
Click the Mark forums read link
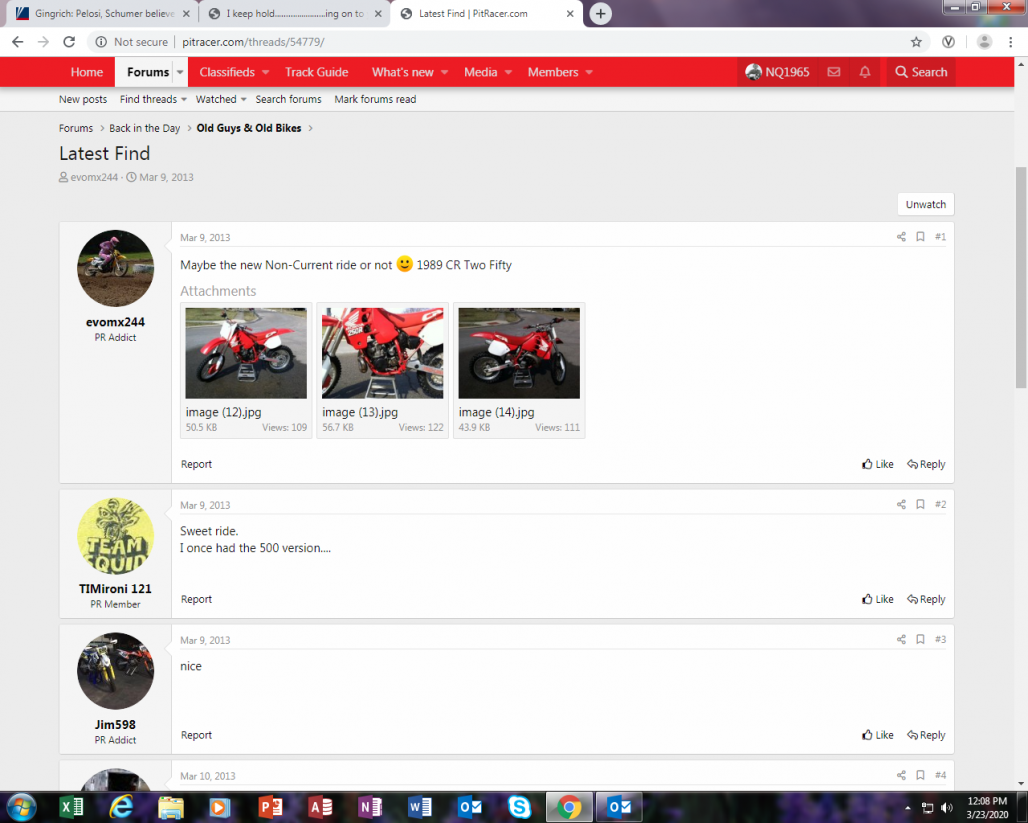[375, 99]
